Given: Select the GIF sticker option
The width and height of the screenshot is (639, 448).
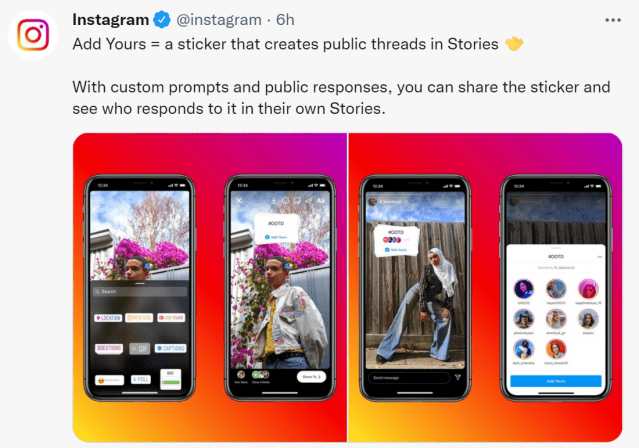Looking at the screenshot, I should tap(140, 349).
